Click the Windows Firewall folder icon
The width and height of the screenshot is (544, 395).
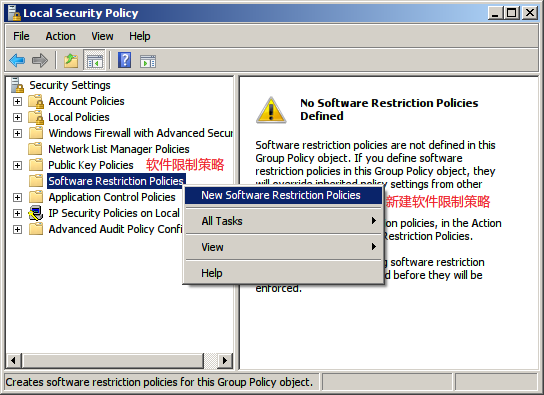pos(36,133)
